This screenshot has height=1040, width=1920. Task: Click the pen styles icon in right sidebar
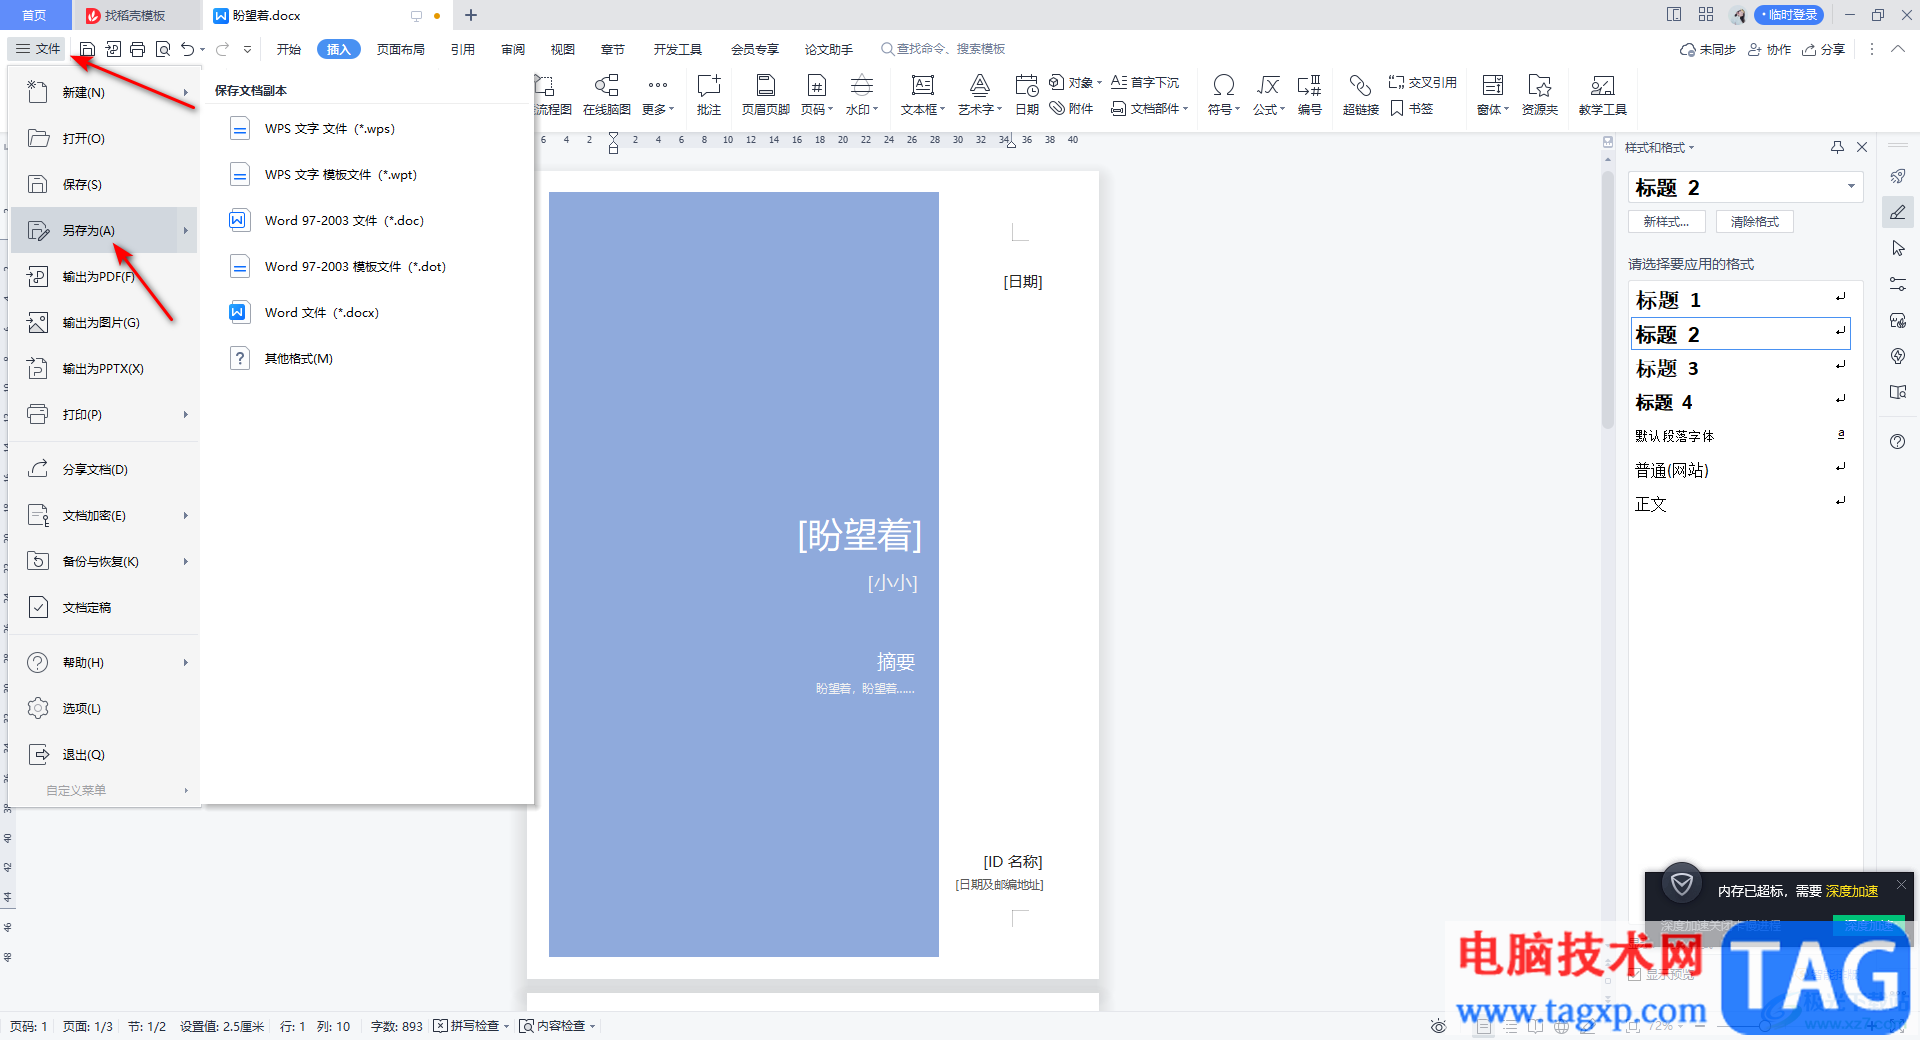(1898, 212)
